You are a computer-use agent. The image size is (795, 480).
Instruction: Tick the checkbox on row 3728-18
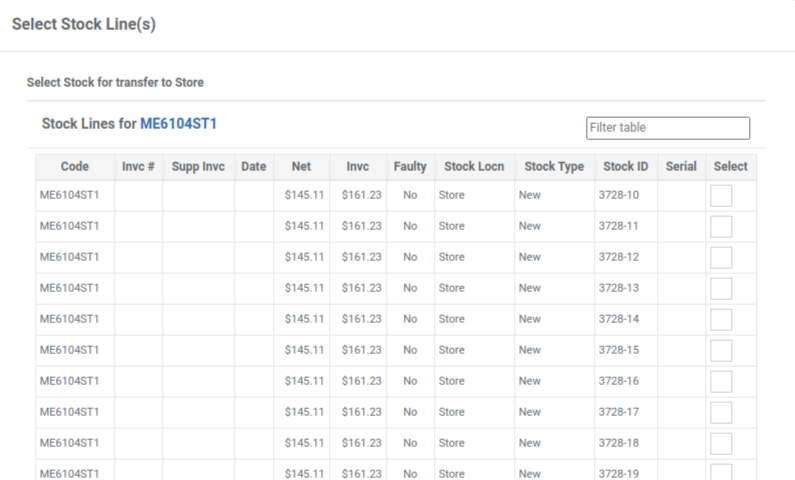point(720,443)
